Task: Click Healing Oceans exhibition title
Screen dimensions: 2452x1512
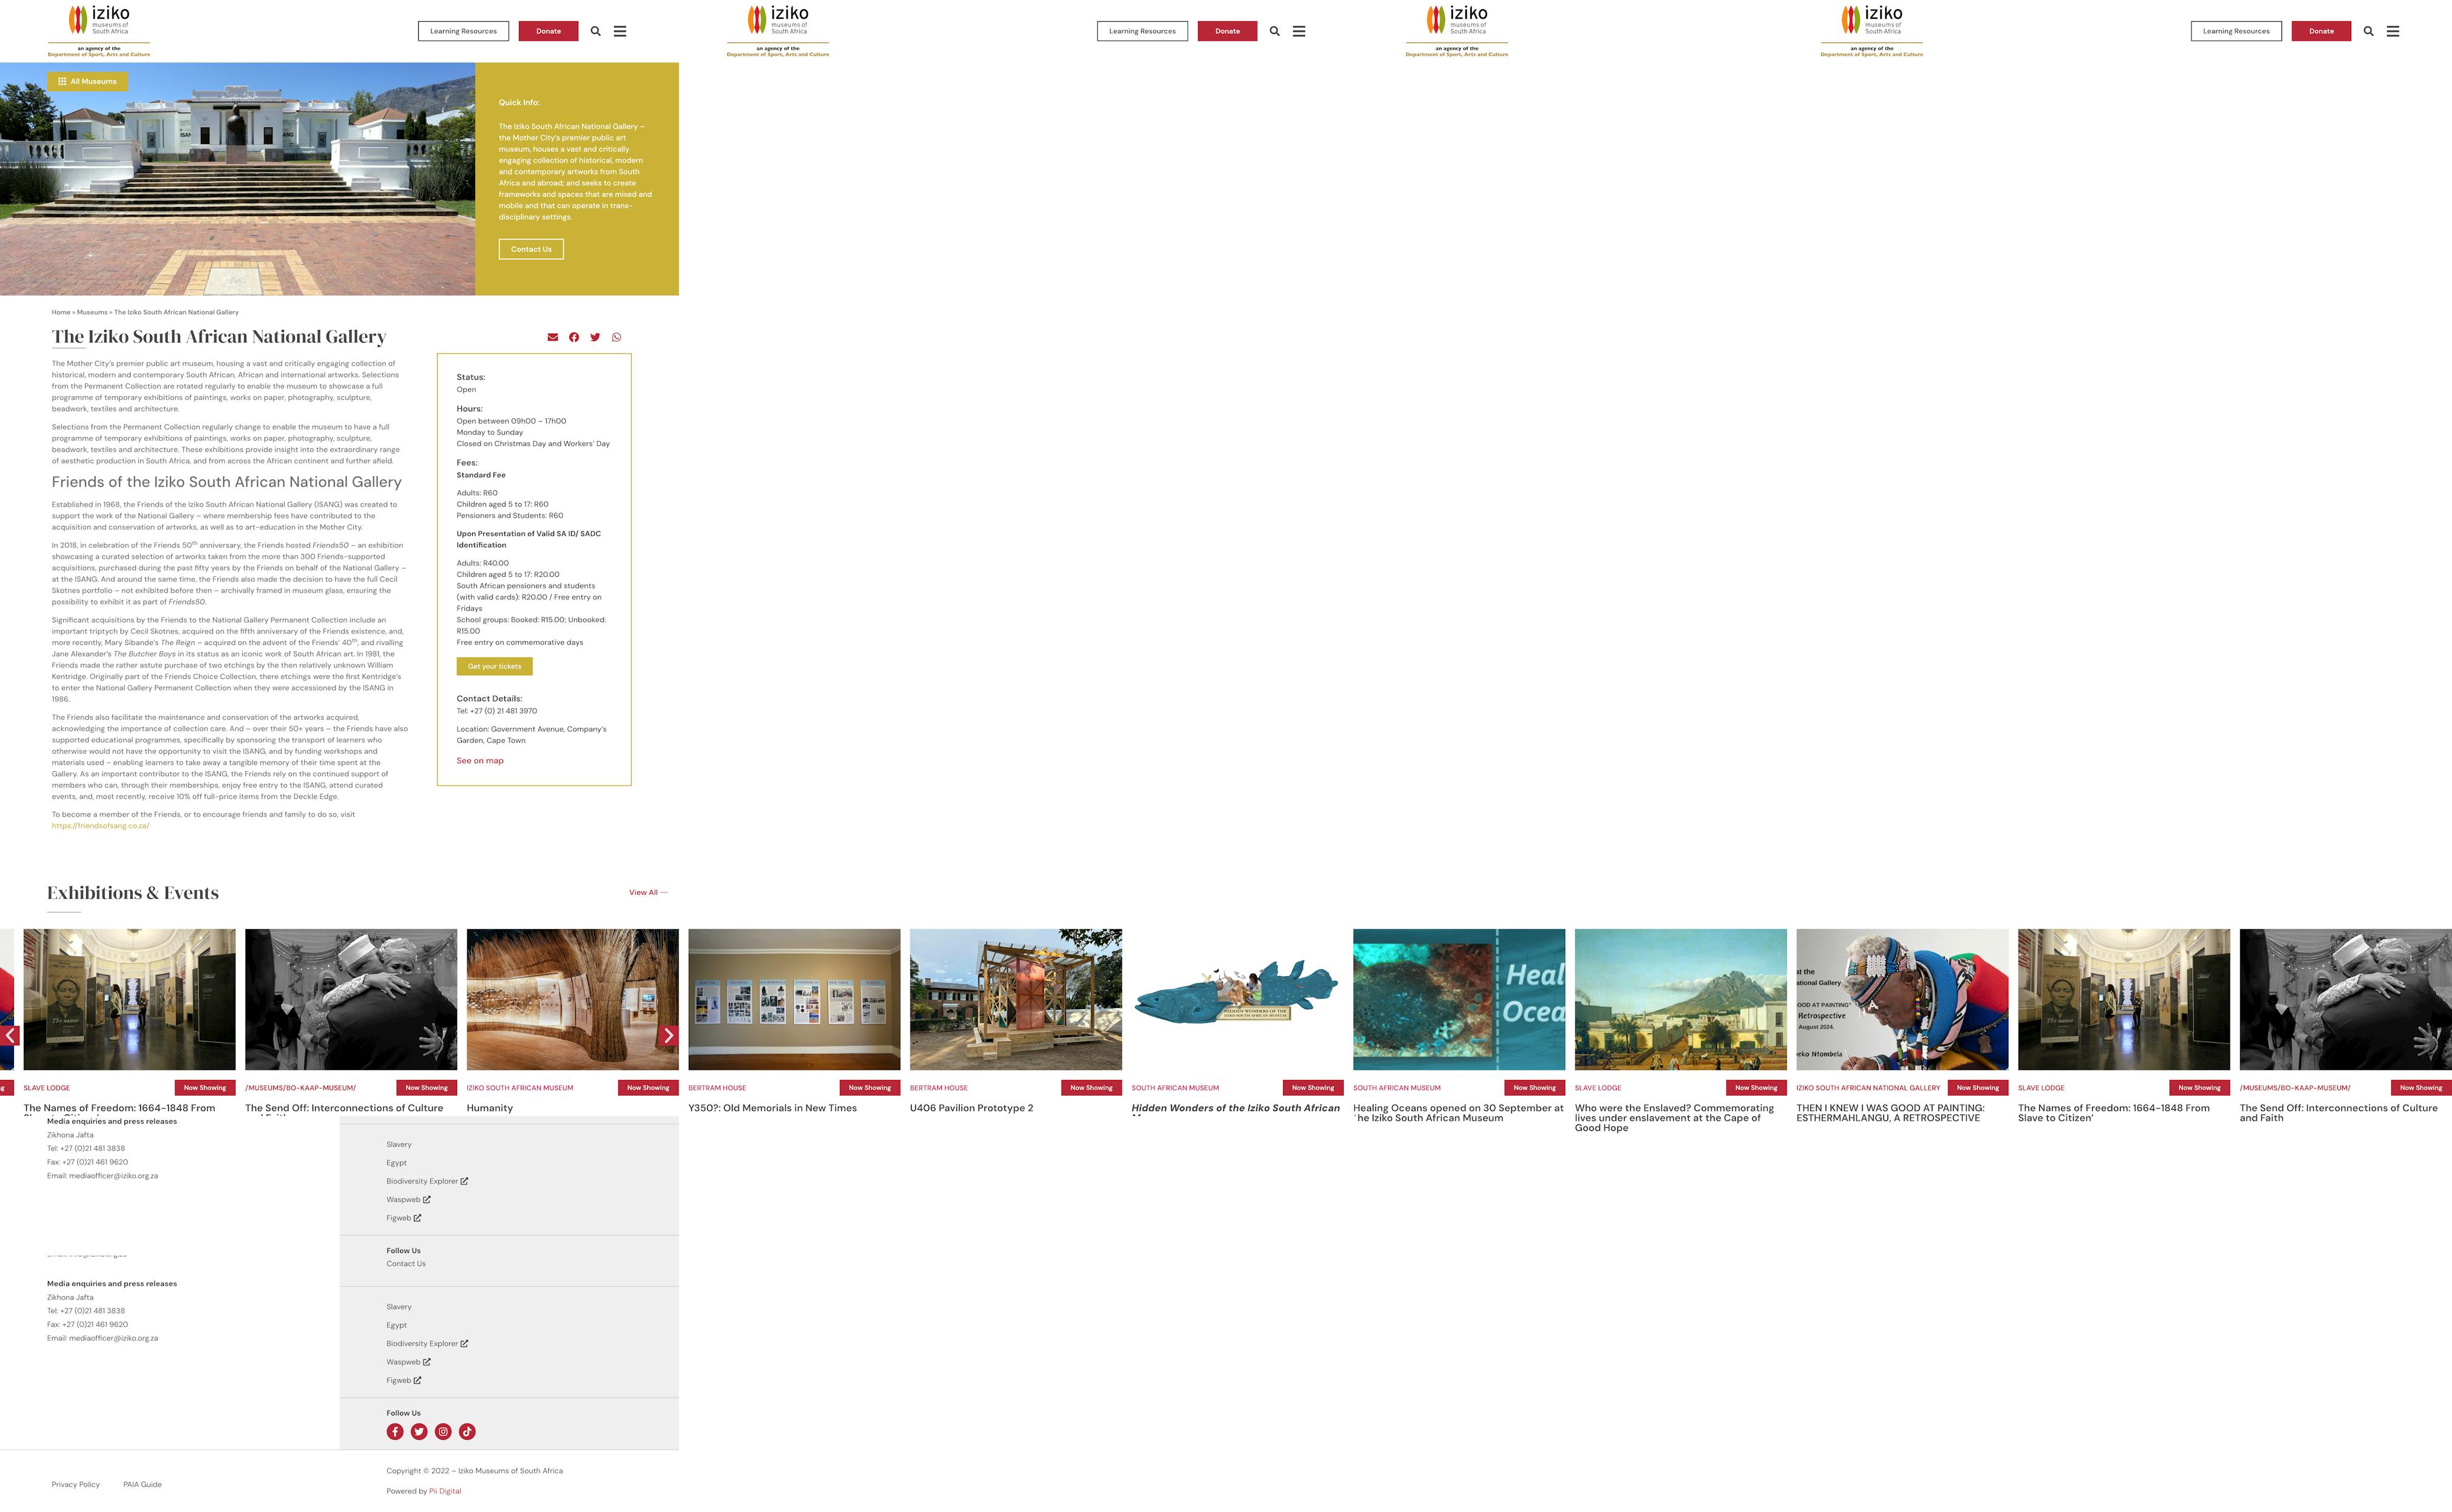Action: click(x=1458, y=1113)
